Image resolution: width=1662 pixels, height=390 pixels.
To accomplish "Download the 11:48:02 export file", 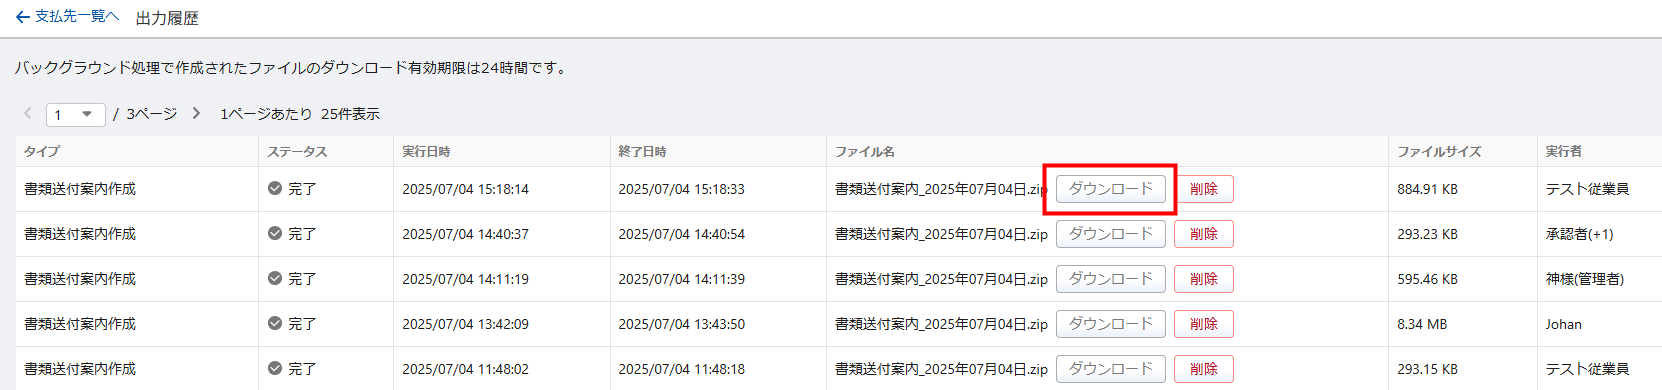I will pos(1111,369).
